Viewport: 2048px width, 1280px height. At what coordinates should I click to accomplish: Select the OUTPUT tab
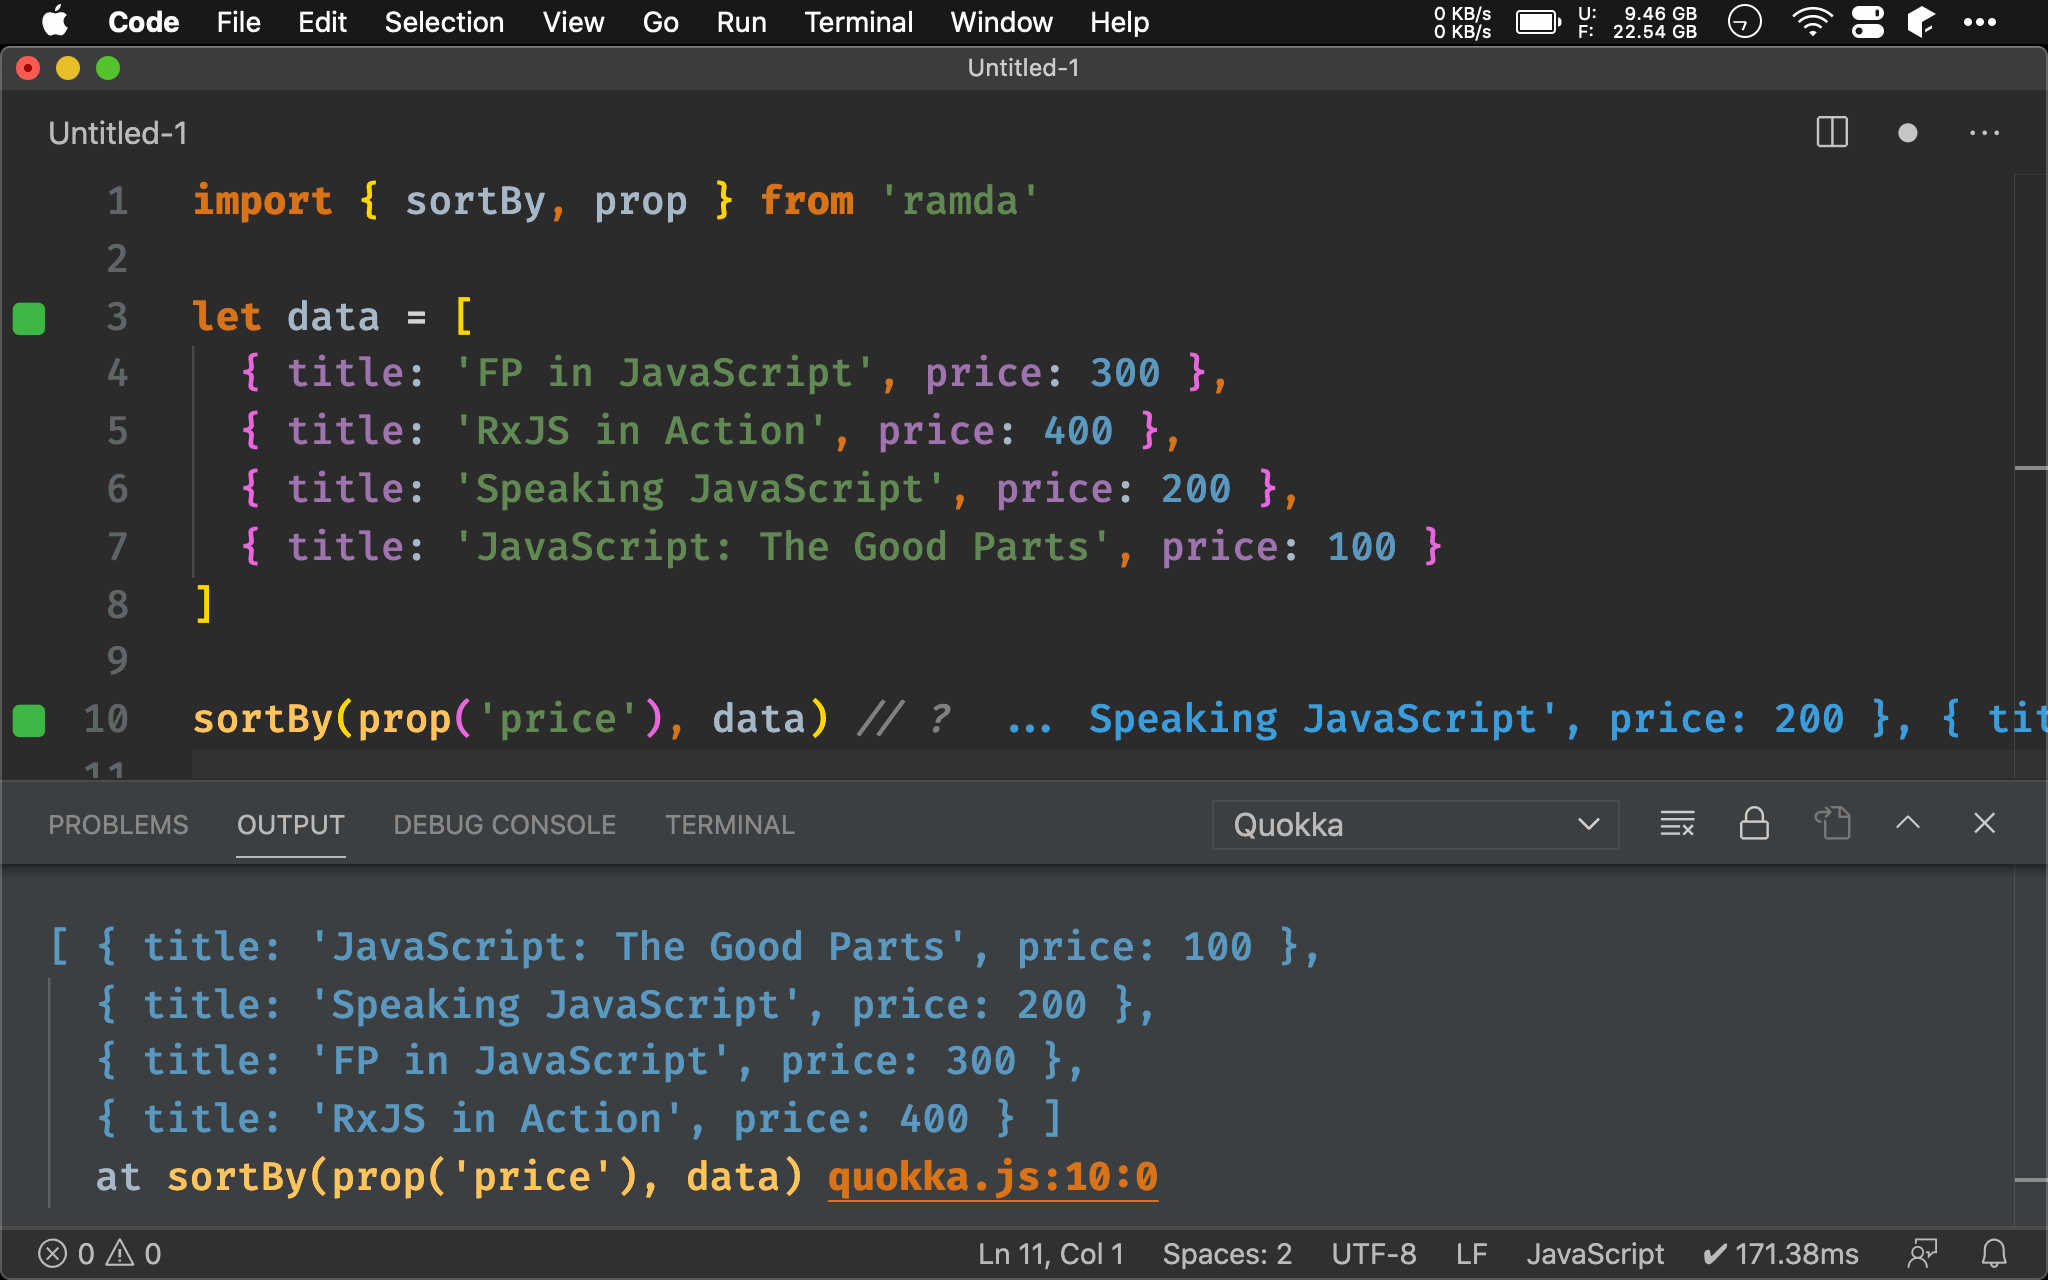289,823
